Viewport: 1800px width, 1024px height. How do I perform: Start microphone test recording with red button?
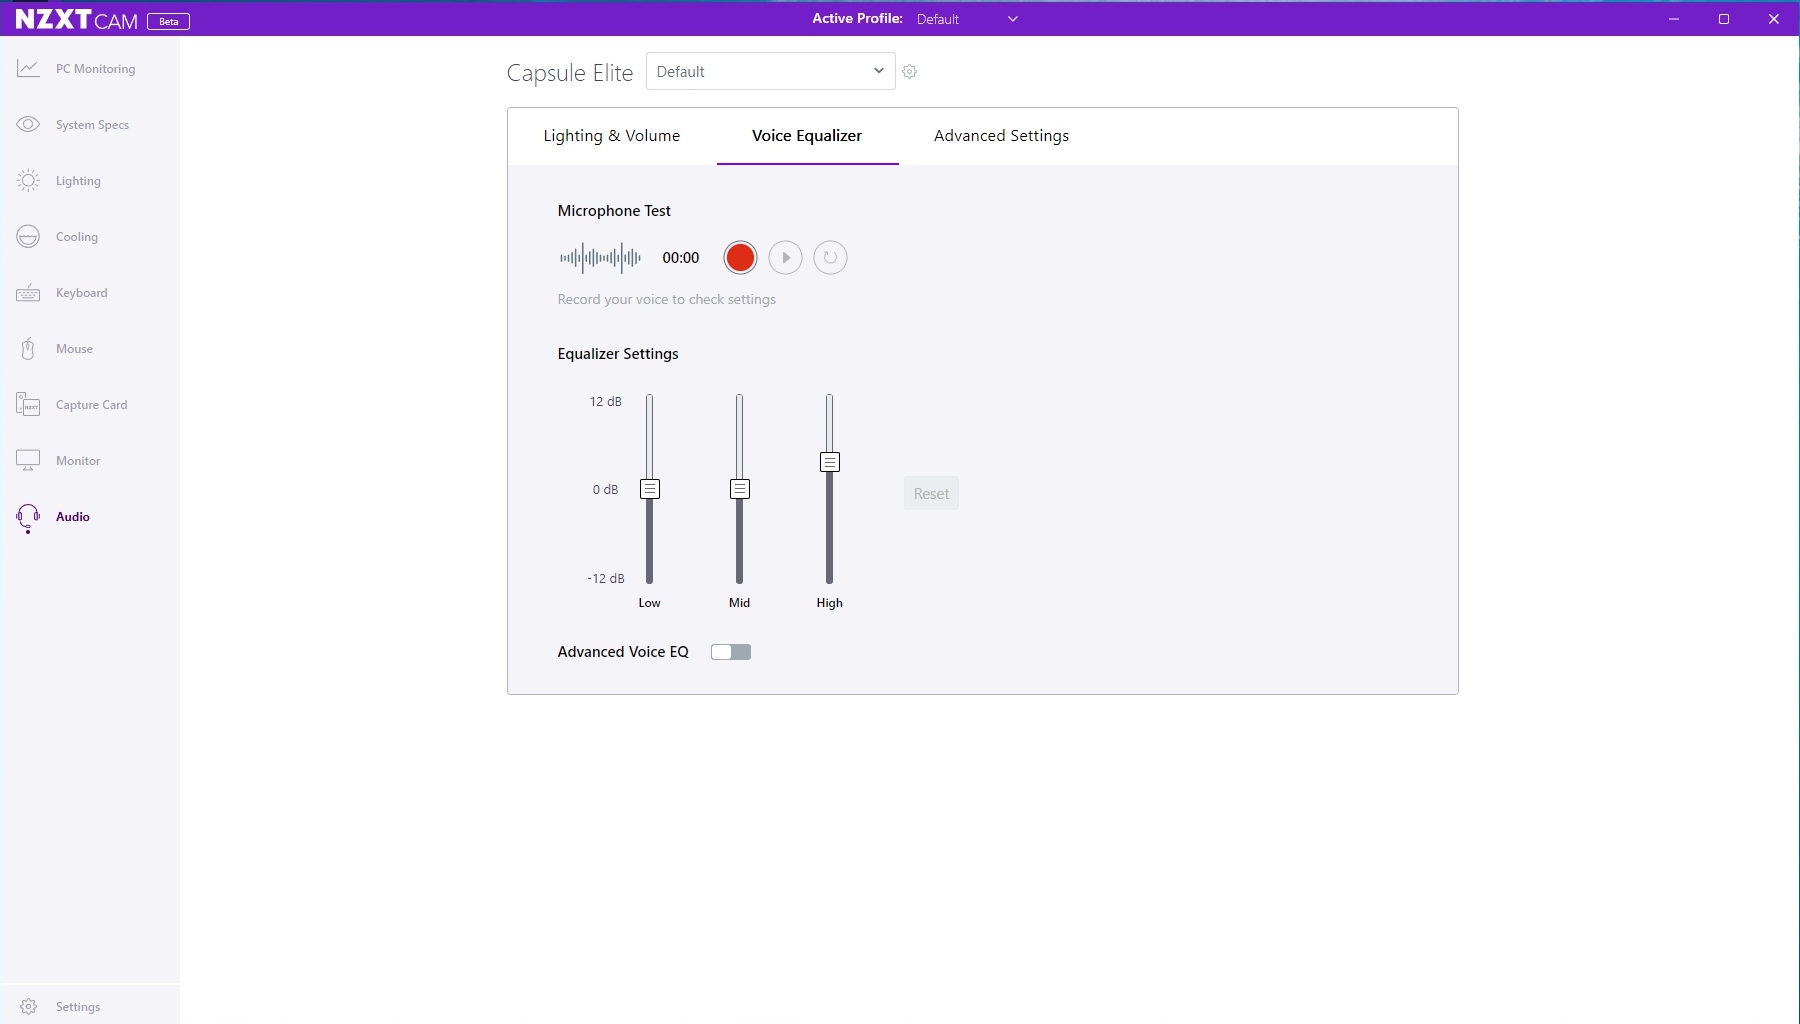740,258
